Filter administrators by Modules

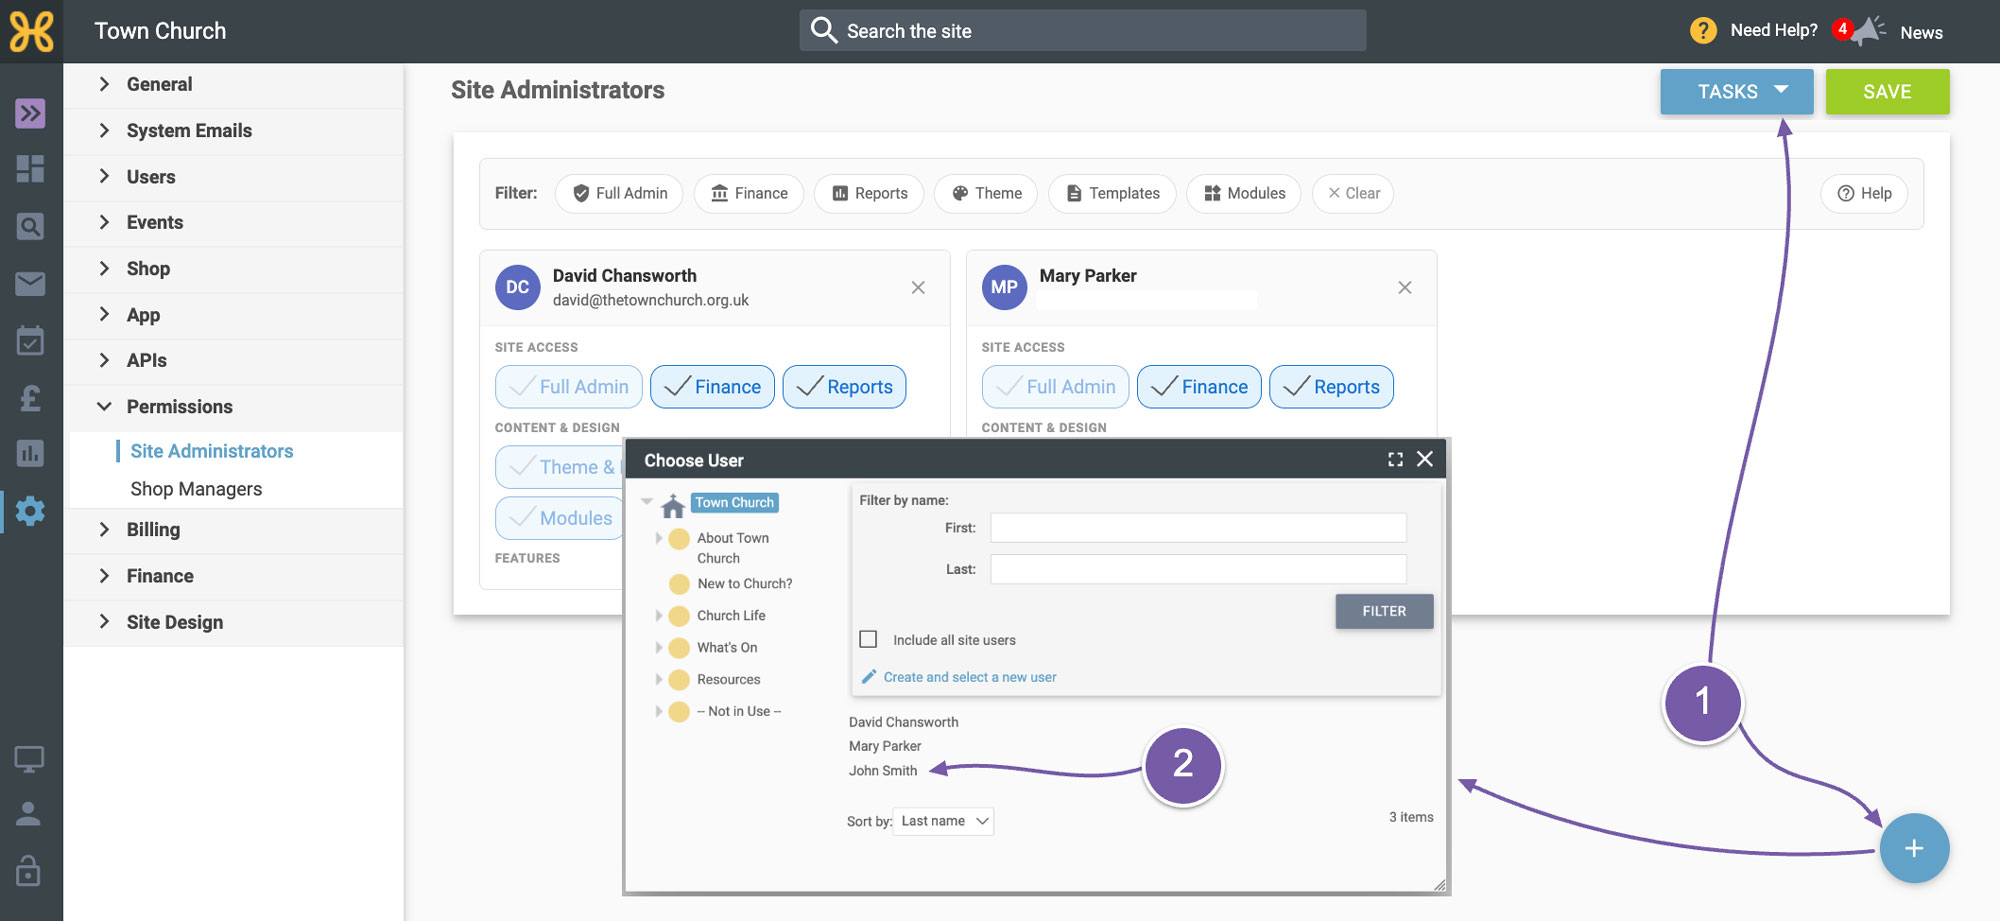1244,193
